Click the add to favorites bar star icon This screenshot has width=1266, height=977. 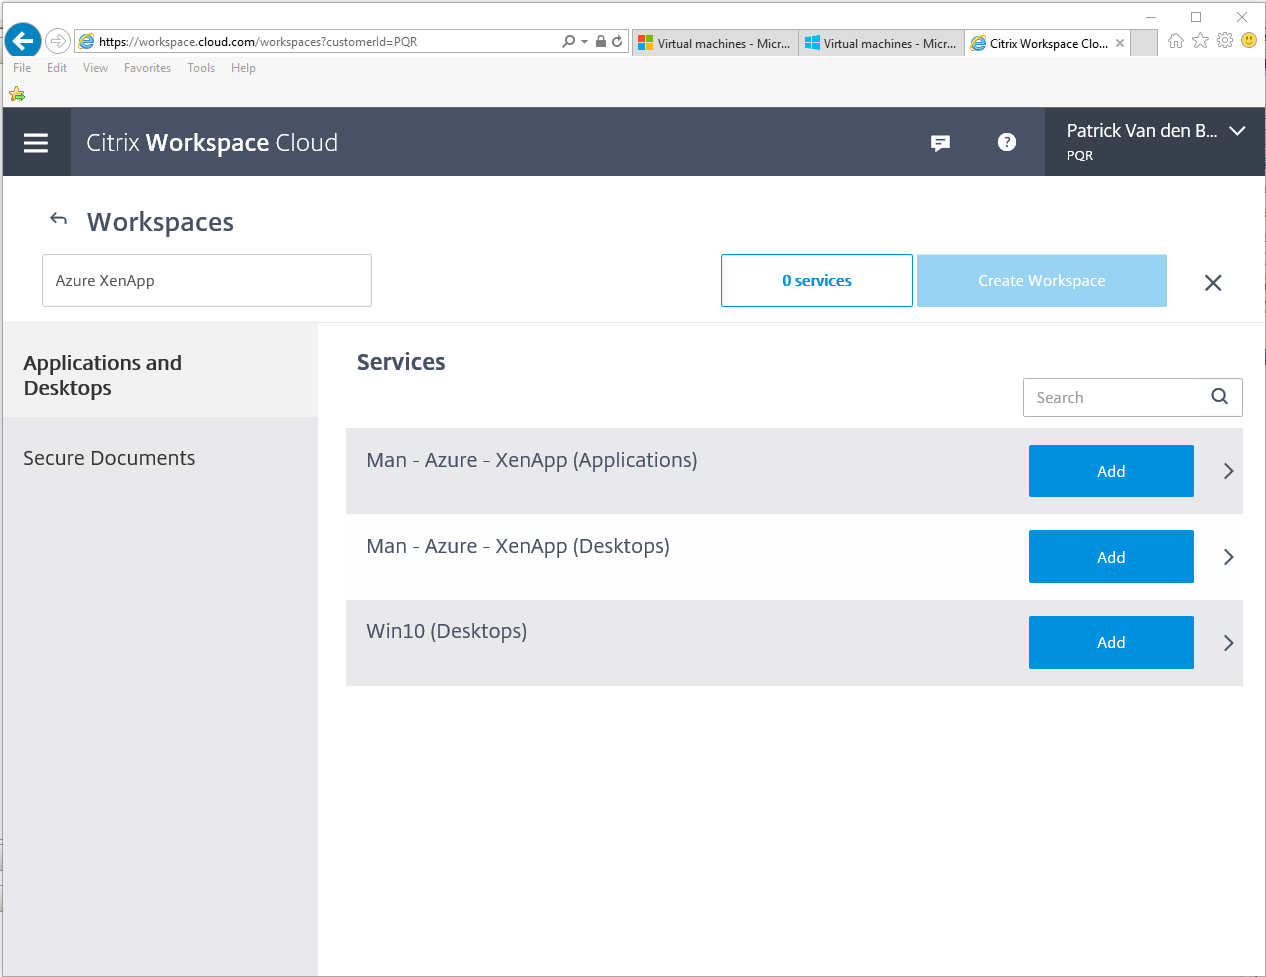click(x=17, y=94)
